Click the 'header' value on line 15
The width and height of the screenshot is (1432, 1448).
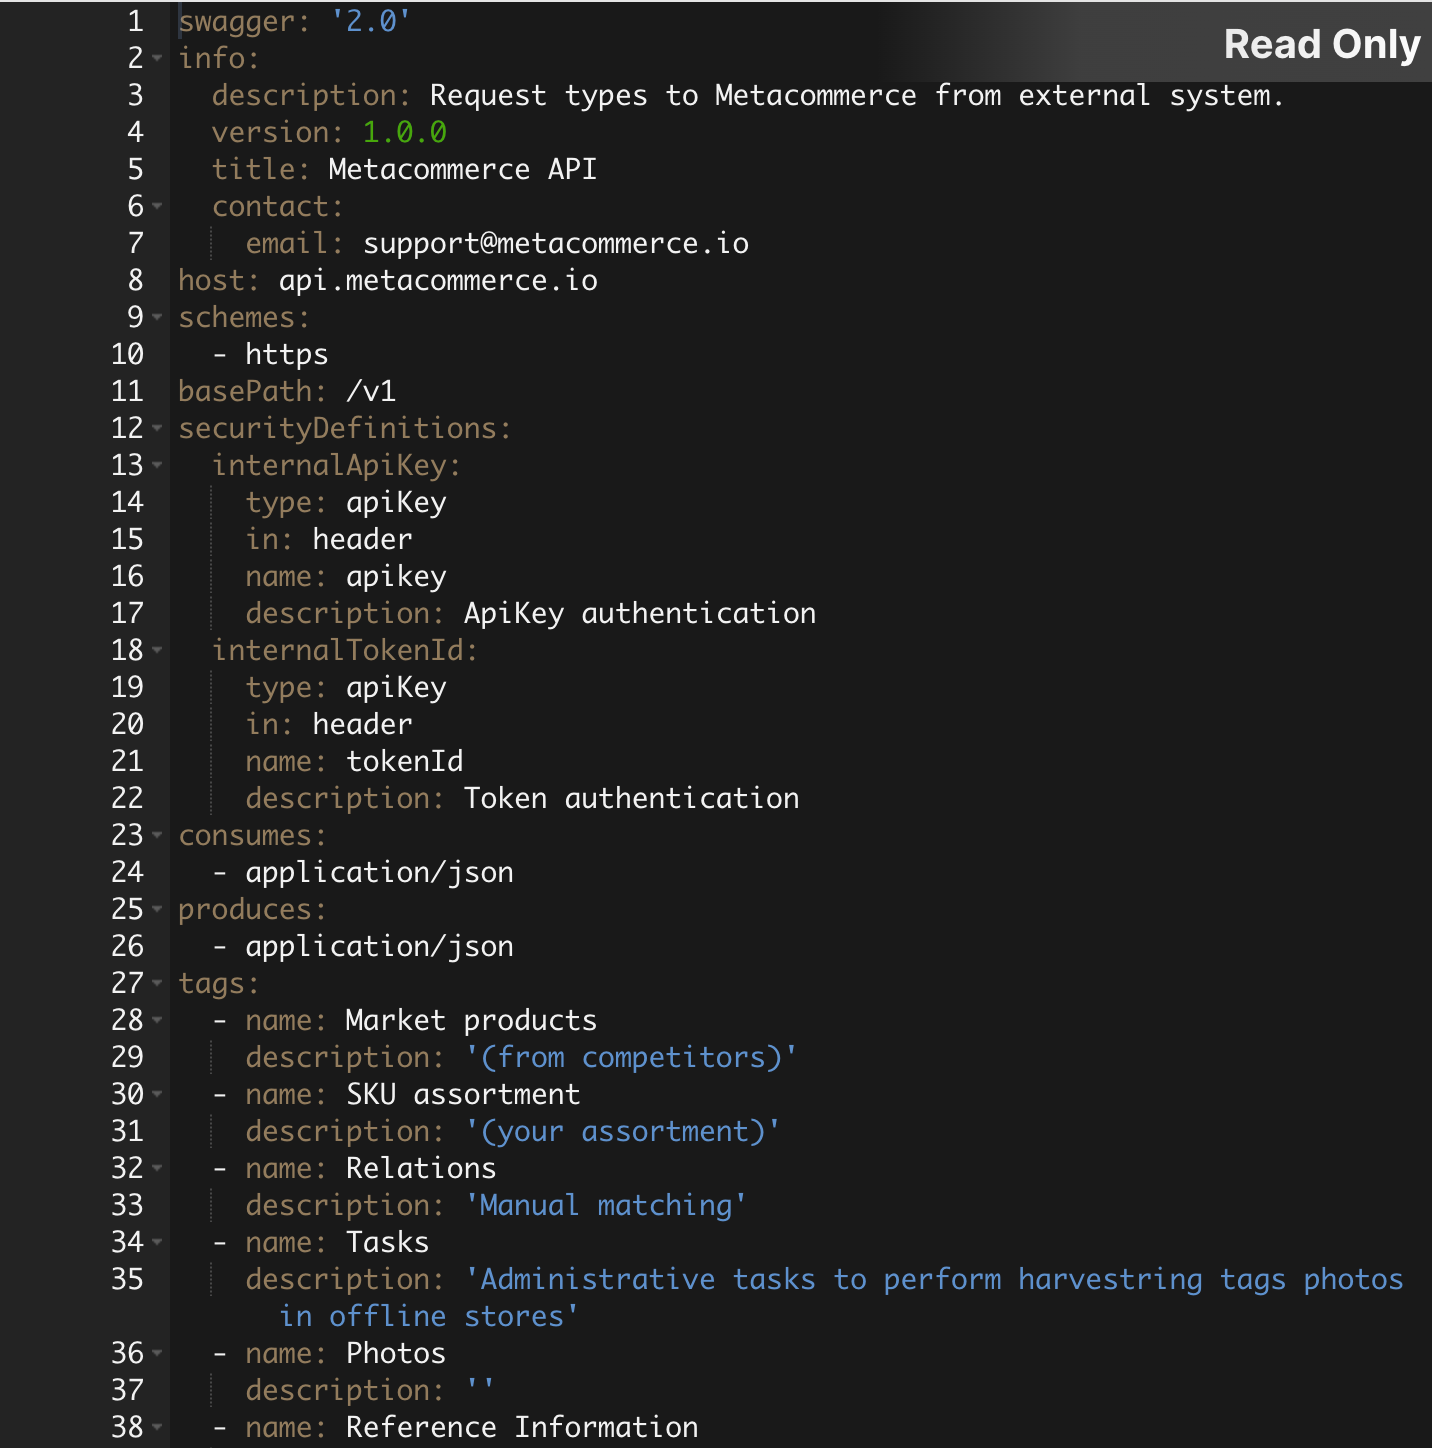(362, 539)
